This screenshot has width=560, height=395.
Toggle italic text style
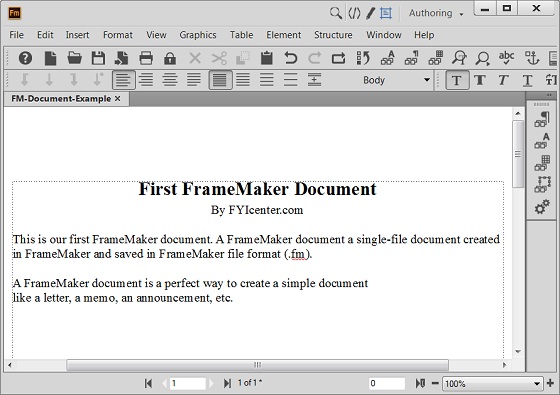pyautogui.click(x=503, y=80)
